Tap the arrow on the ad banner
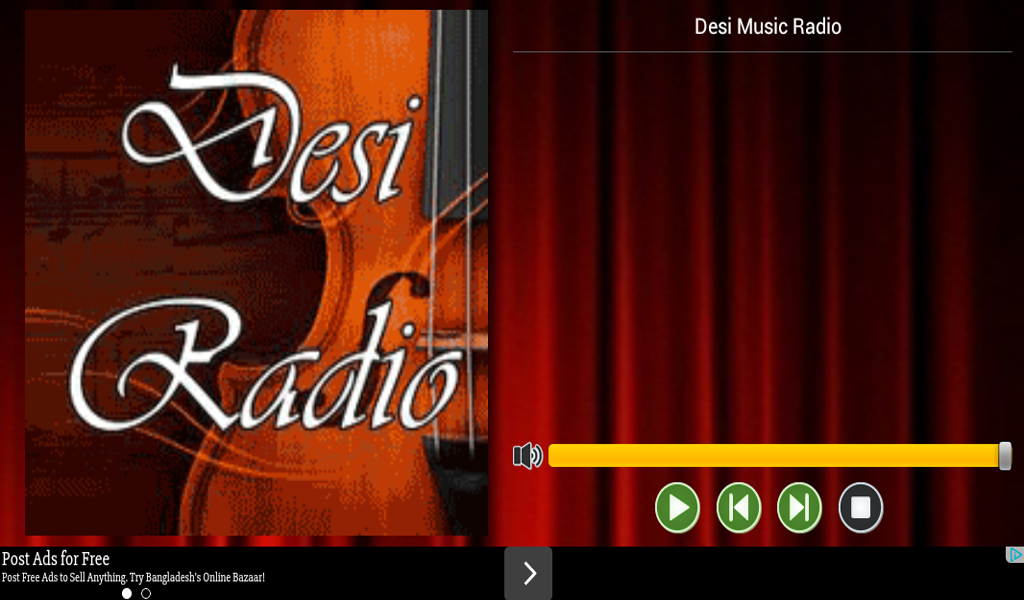This screenshot has width=1024, height=600. tap(528, 573)
